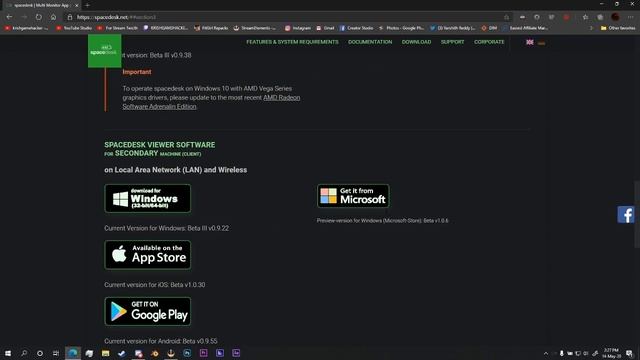This screenshot has height=360, width=640.
Task: Open File Explorer from taskbar
Action: pyautogui.click(x=106, y=353)
